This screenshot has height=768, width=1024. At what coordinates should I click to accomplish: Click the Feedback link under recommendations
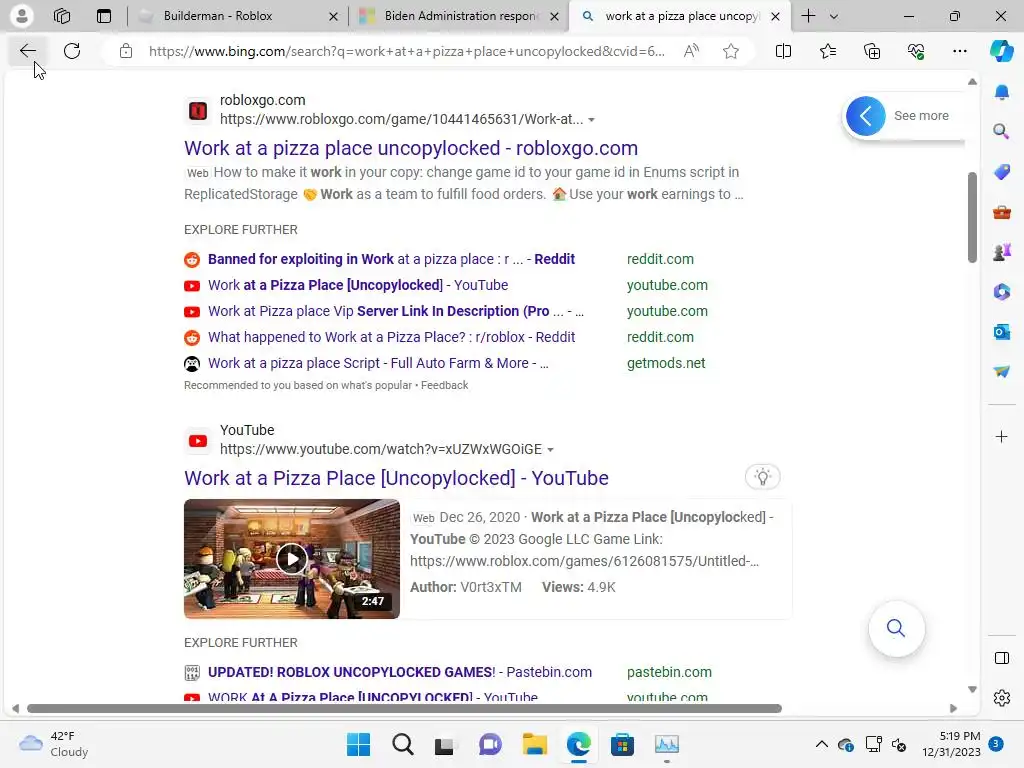444,385
